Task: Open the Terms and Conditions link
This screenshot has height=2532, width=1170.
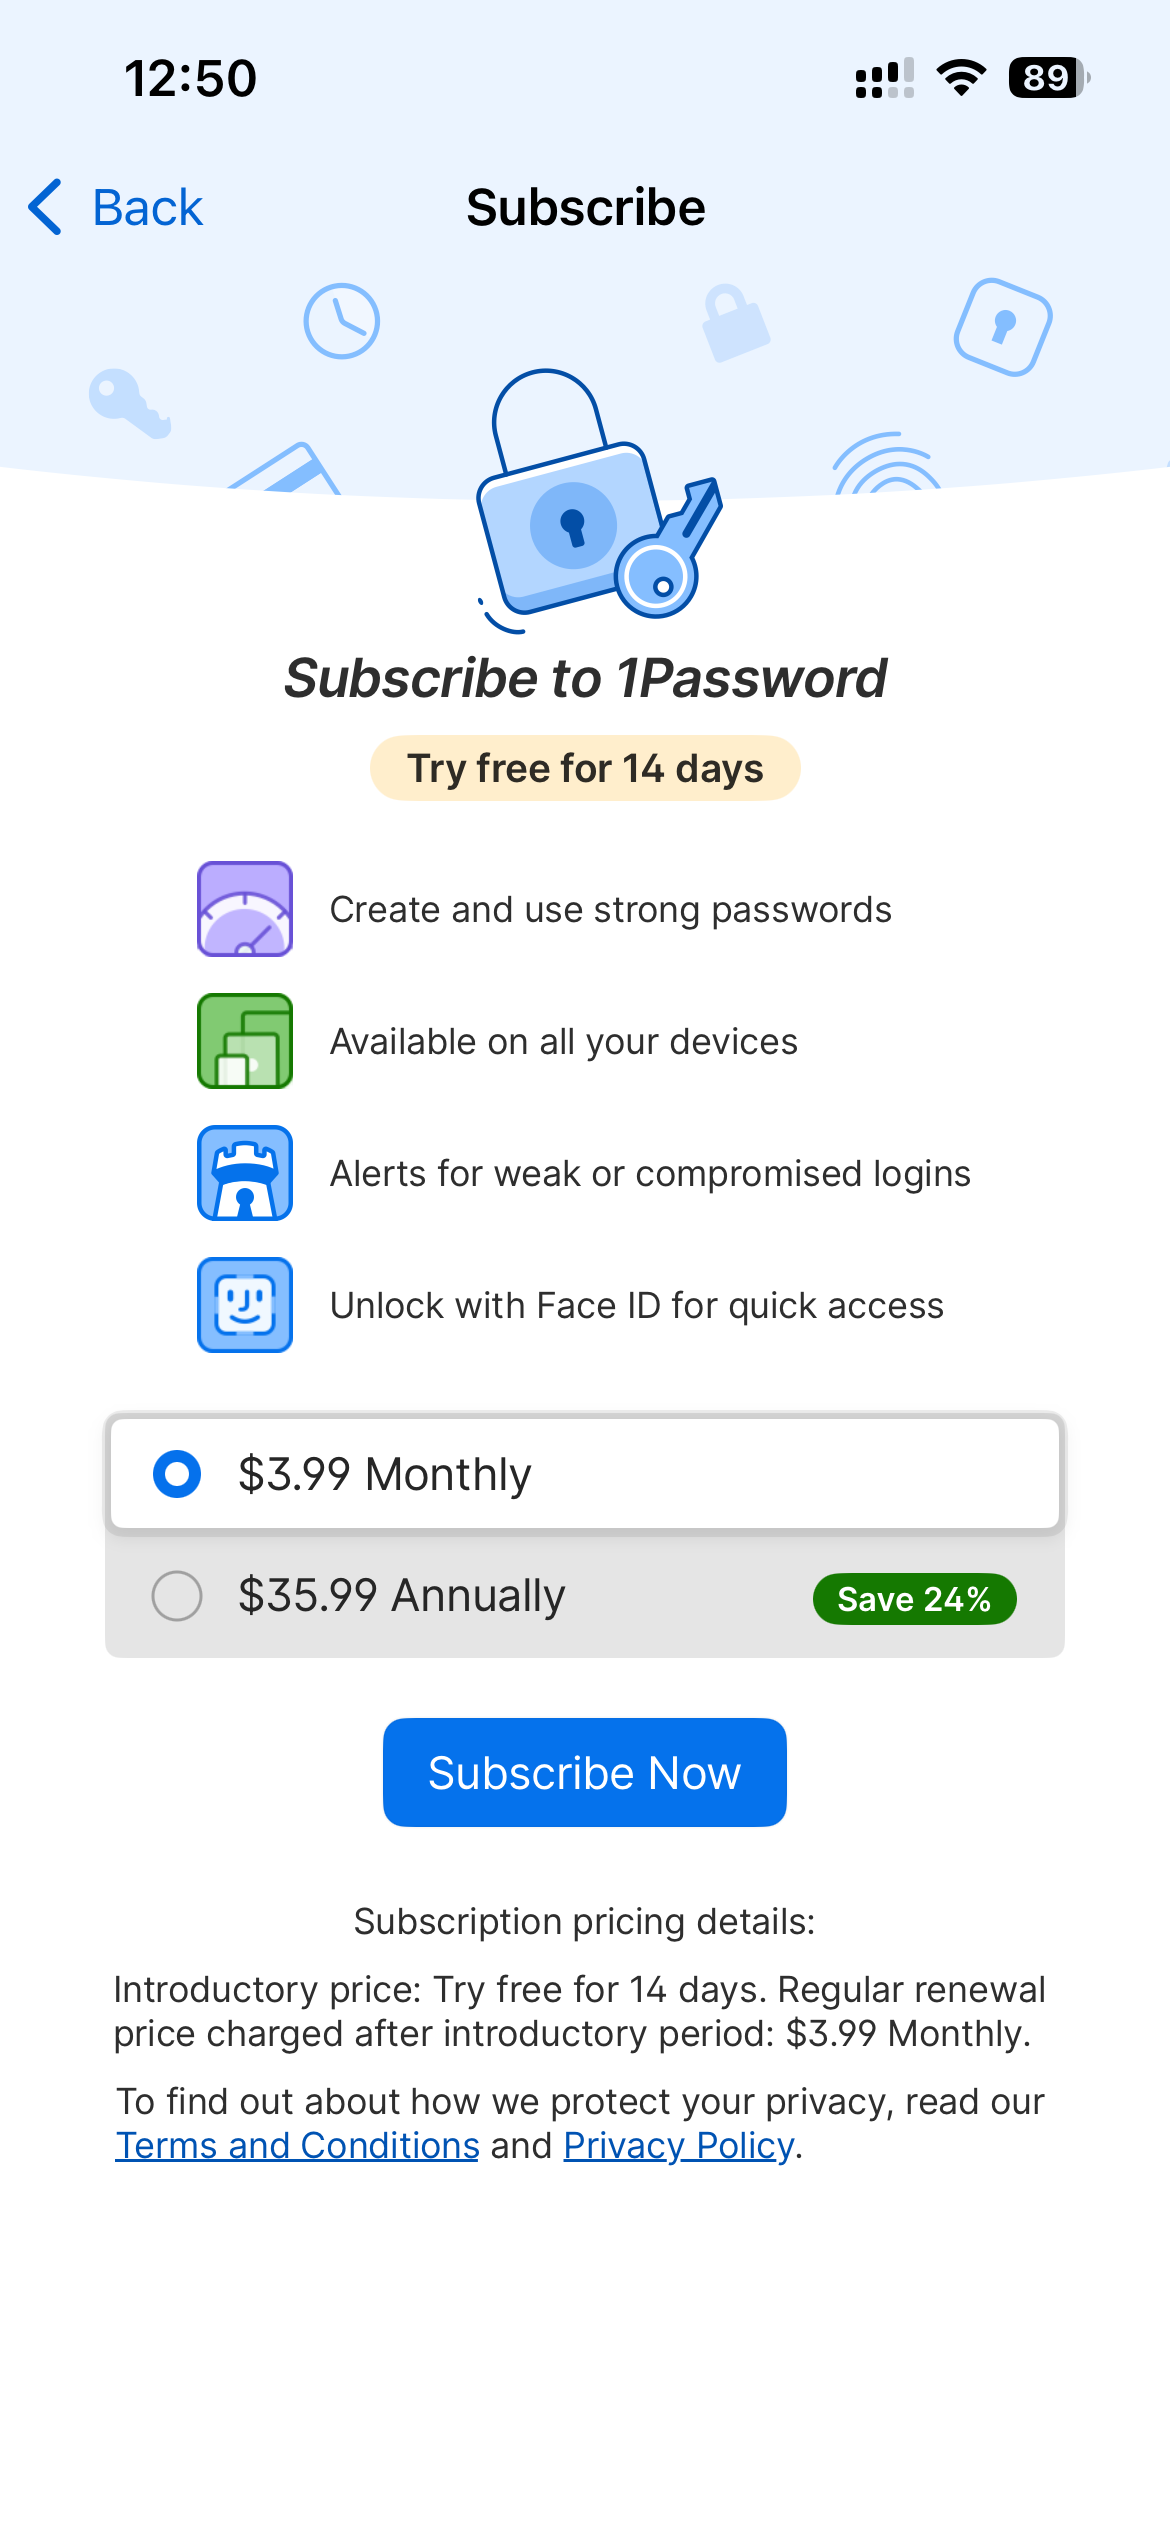Action: tap(297, 2145)
